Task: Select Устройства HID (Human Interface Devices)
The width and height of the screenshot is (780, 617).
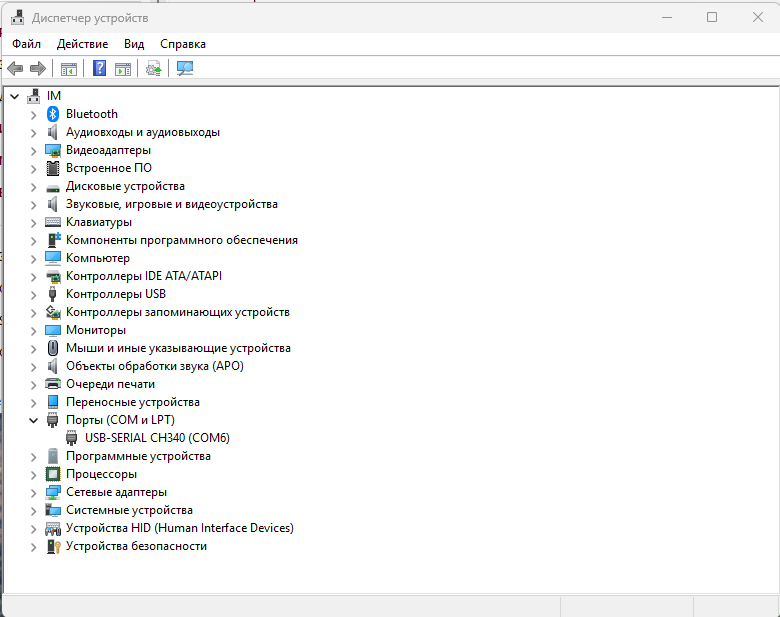Action: click(179, 528)
